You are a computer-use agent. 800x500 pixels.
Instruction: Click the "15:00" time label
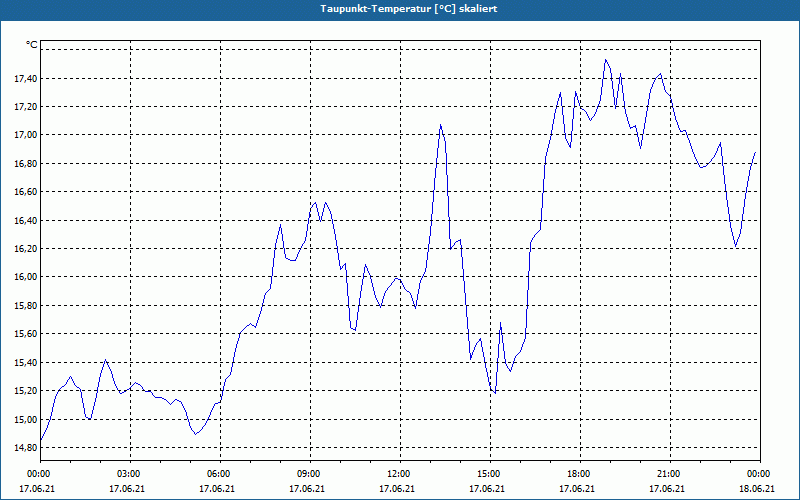490,474
